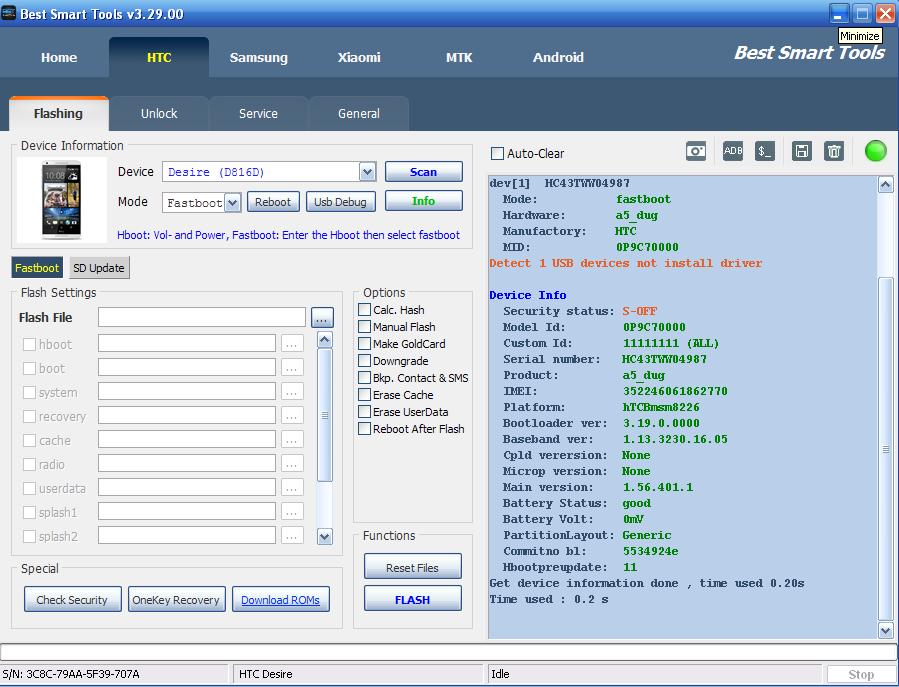The height and width of the screenshot is (687, 899).
Task: Click the flash partition list scrollbar thumb
Action: pyautogui.click(x=325, y=415)
